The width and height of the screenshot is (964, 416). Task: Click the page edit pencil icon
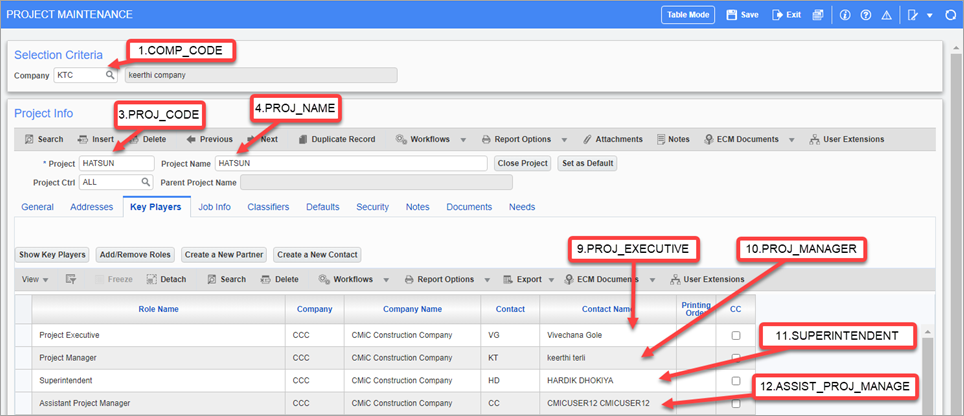[912, 15]
